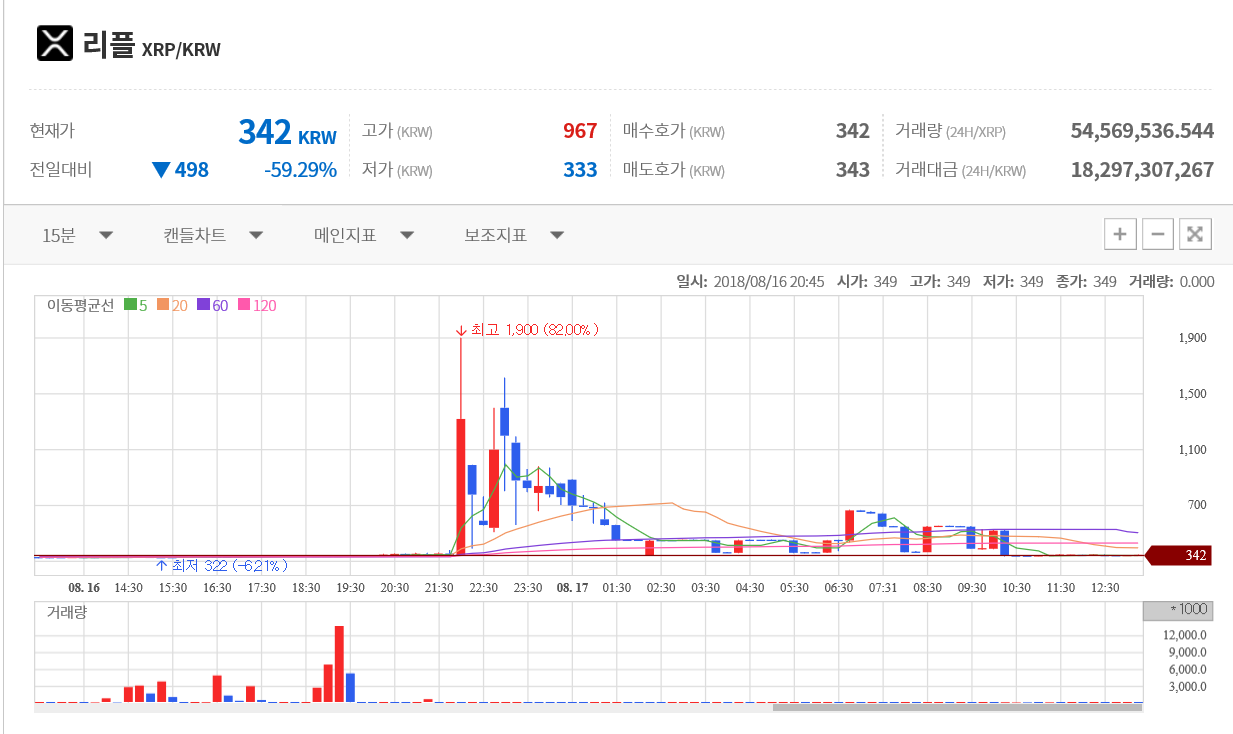The image size is (1233, 734).
Task: Click the zoom in plus icon
Action: 1120,234
